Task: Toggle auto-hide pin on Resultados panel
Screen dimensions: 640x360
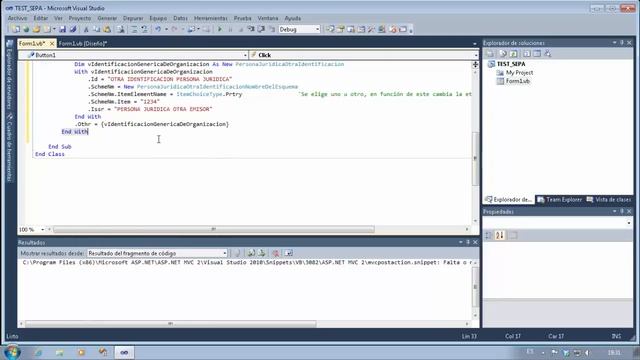Action: tap(468, 242)
